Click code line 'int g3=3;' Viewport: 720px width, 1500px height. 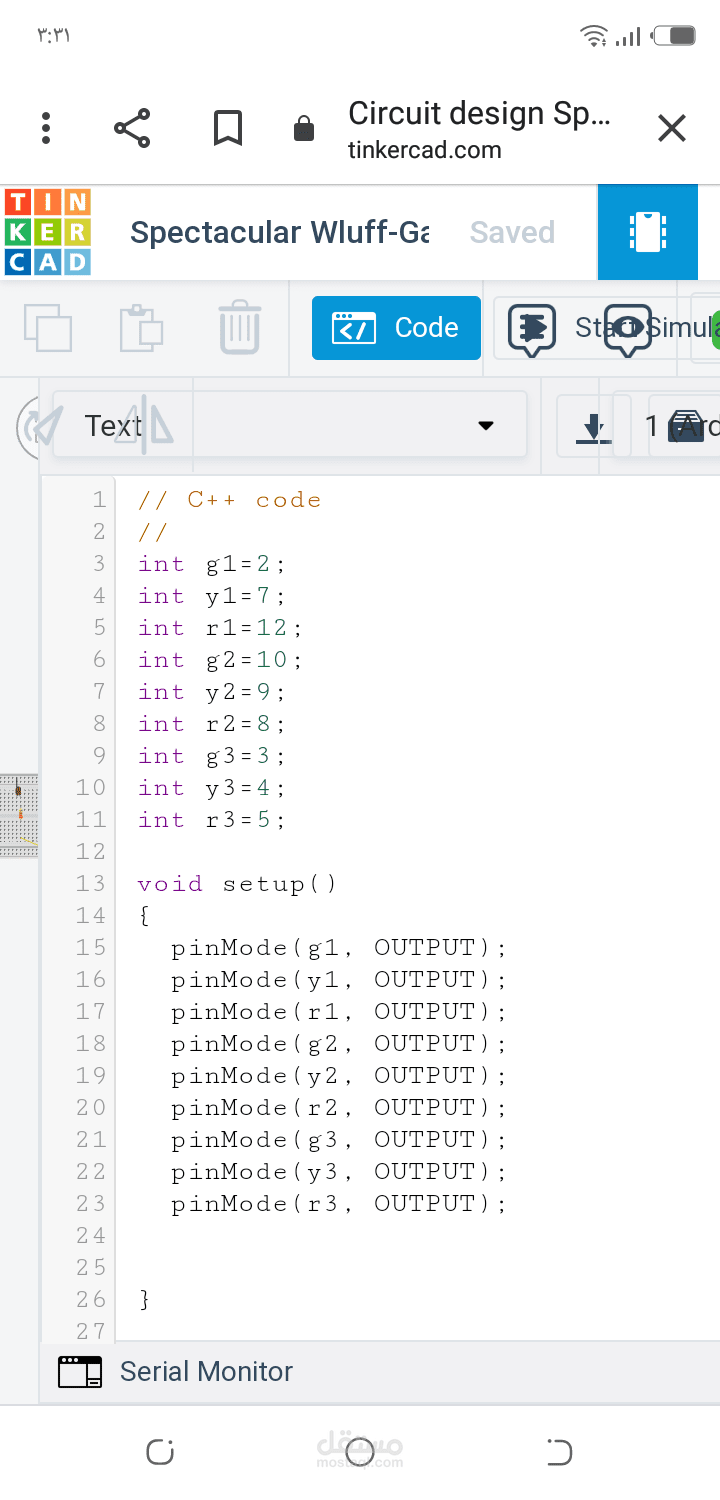click(212, 756)
